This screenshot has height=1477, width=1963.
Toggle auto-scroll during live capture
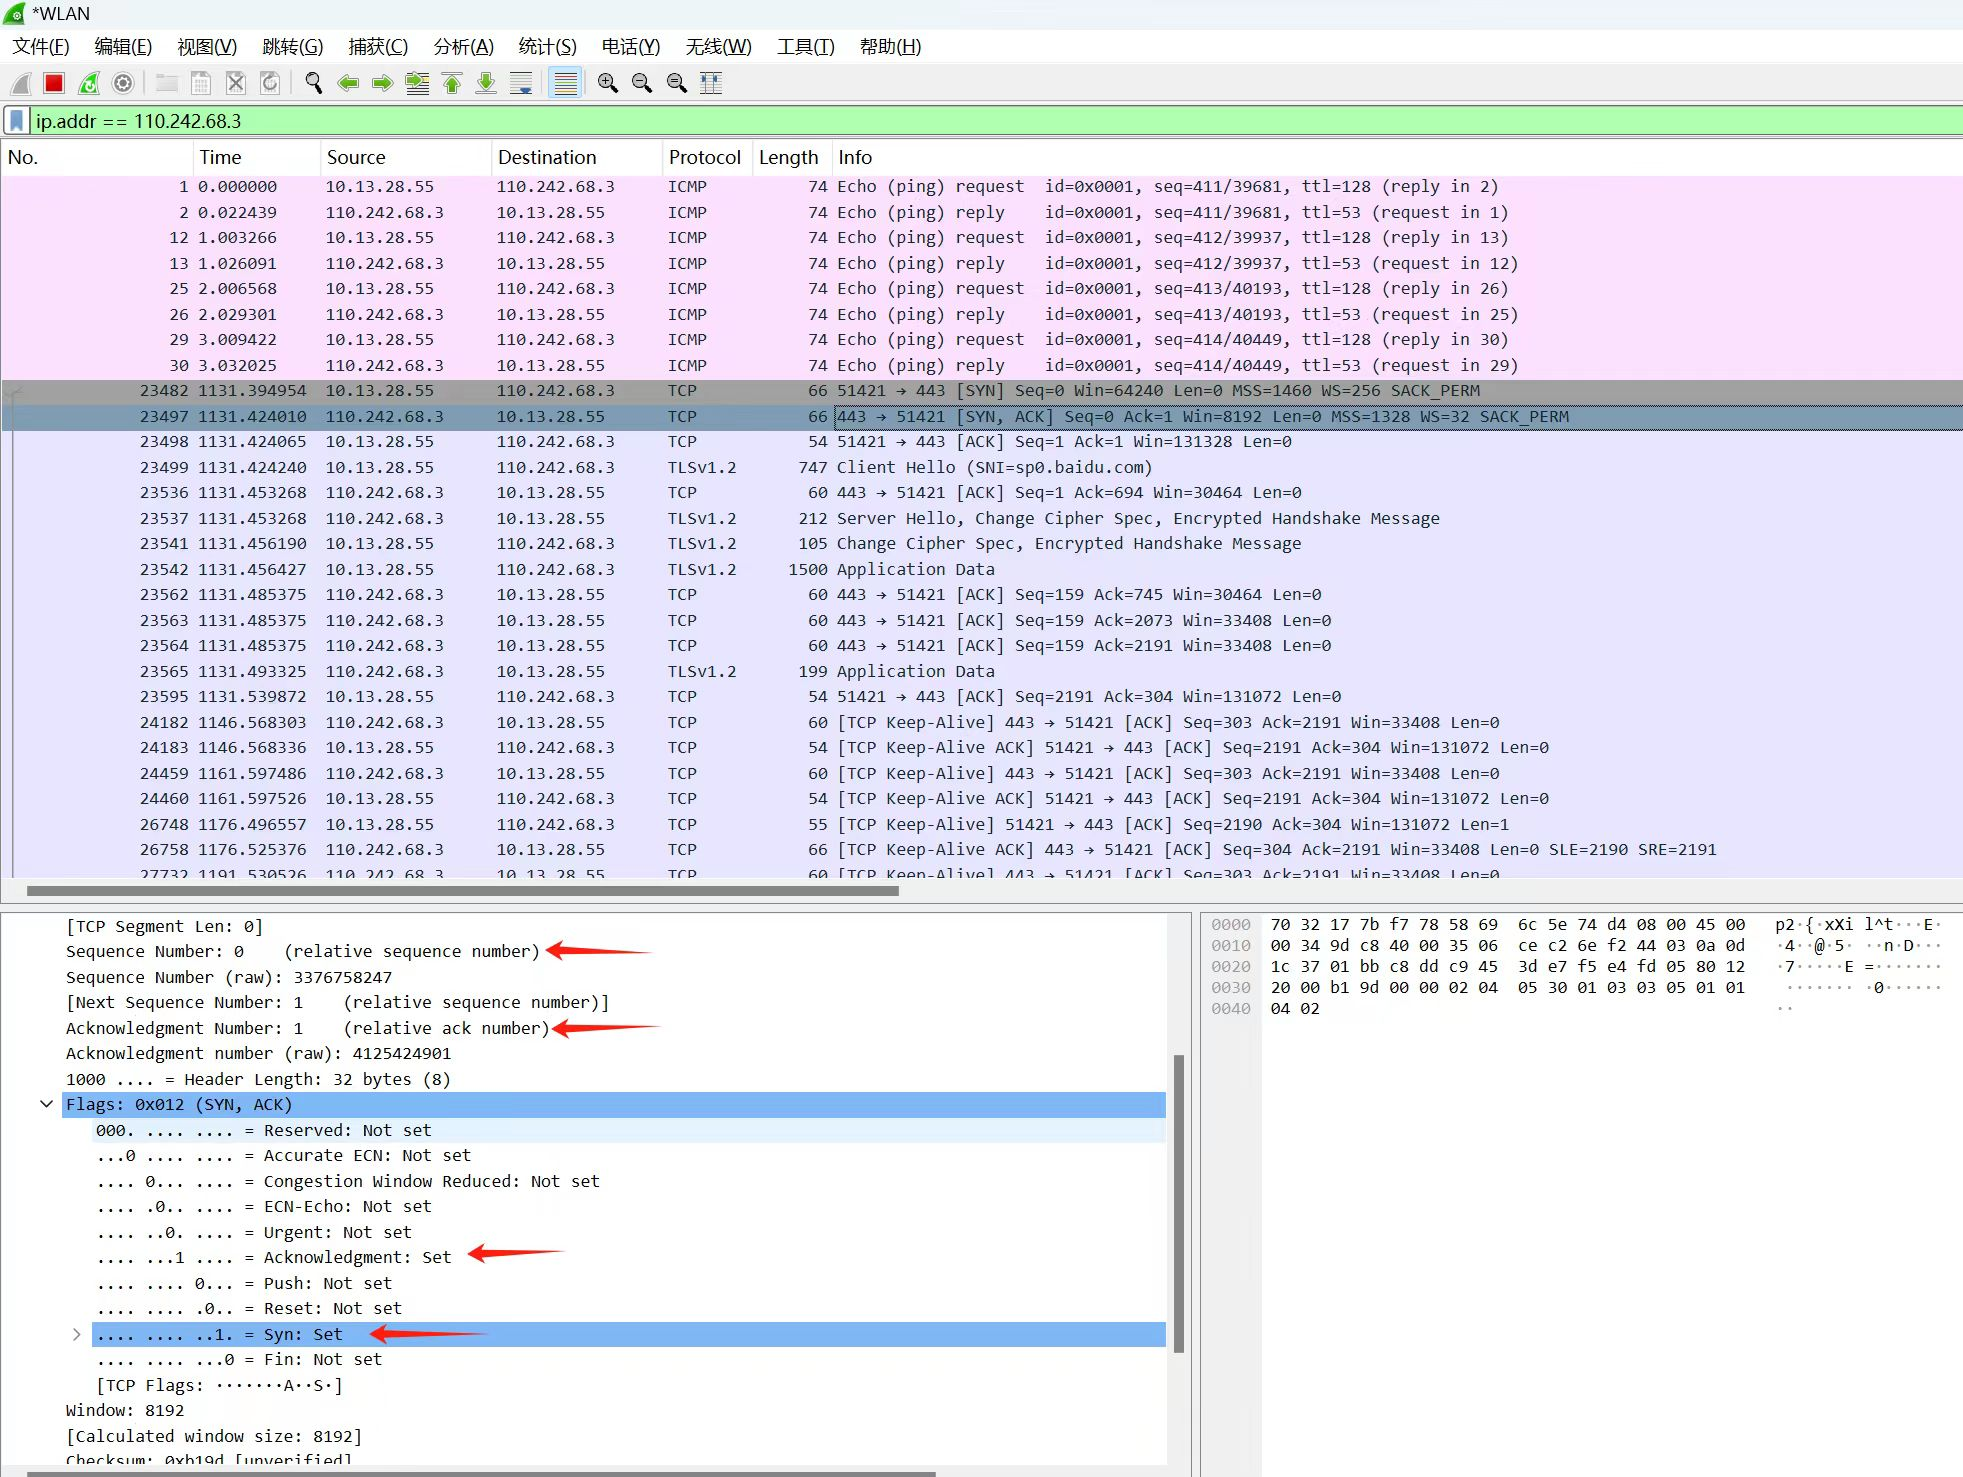coord(521,83)
